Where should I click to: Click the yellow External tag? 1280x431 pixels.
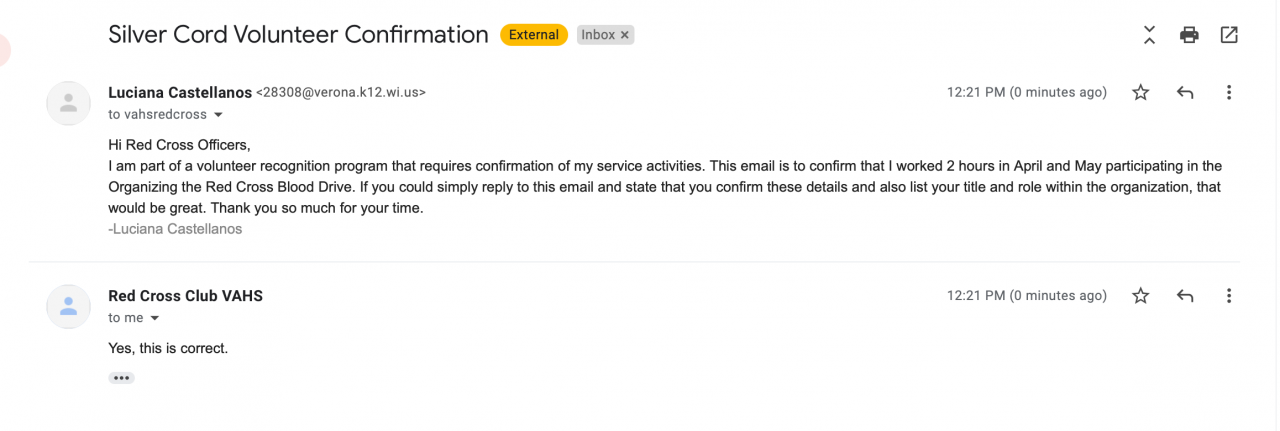[x=533, y=35]
